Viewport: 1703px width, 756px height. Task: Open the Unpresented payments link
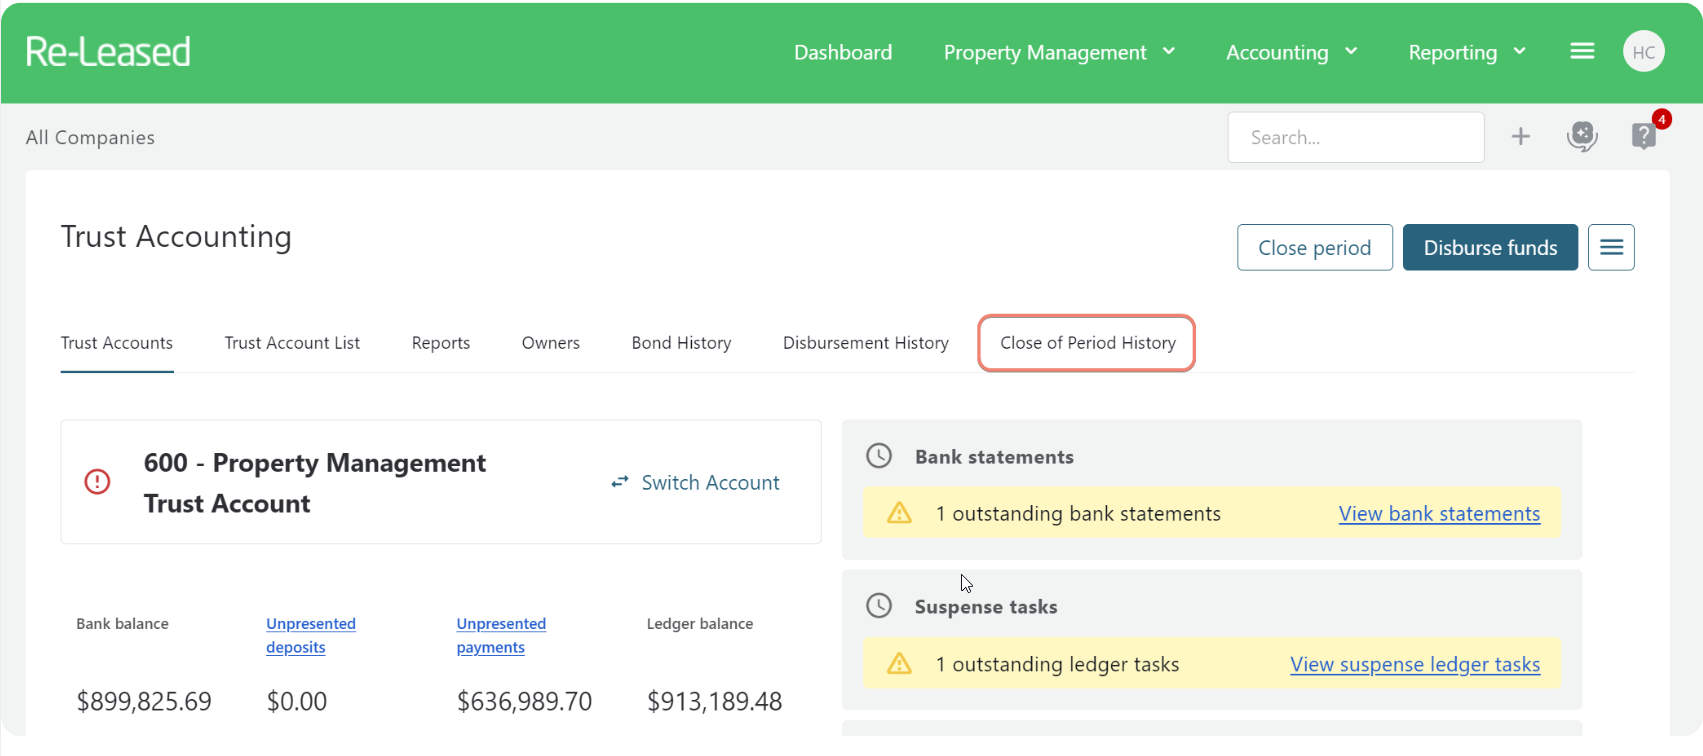coord(501,635)
